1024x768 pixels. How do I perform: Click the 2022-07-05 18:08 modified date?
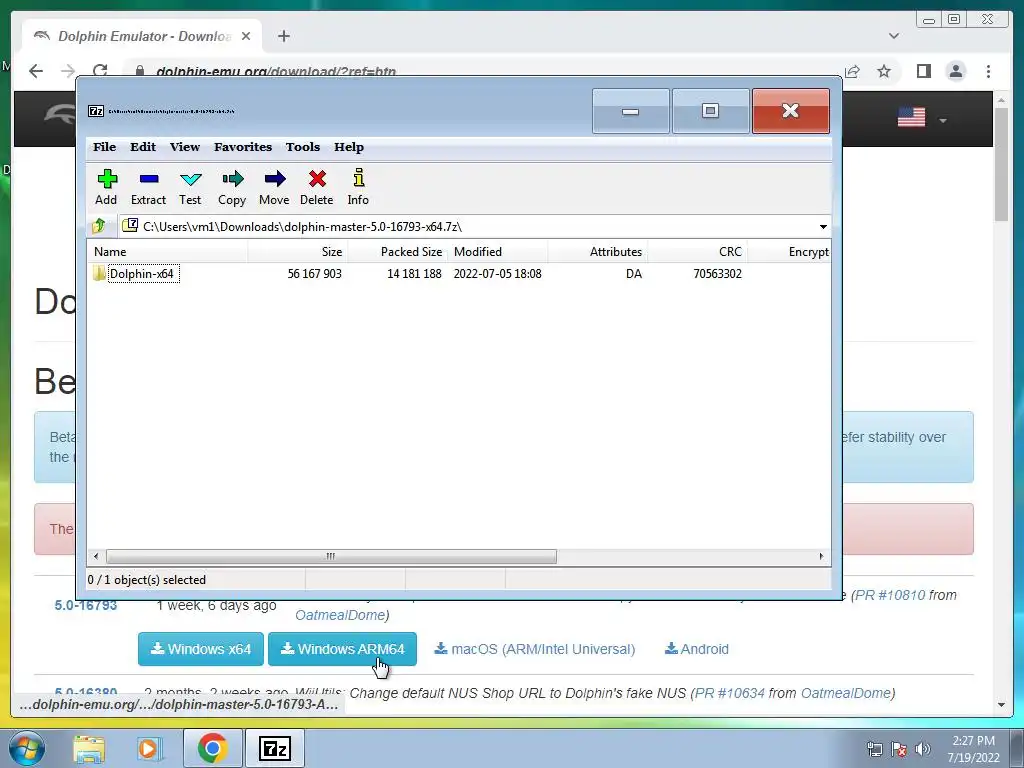click(498, 274)
